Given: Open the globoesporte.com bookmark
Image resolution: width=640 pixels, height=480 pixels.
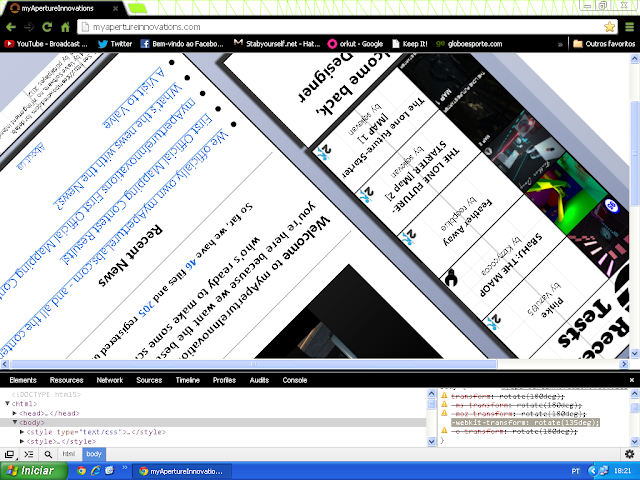Looking at the screenshot, I should point(469,44).
